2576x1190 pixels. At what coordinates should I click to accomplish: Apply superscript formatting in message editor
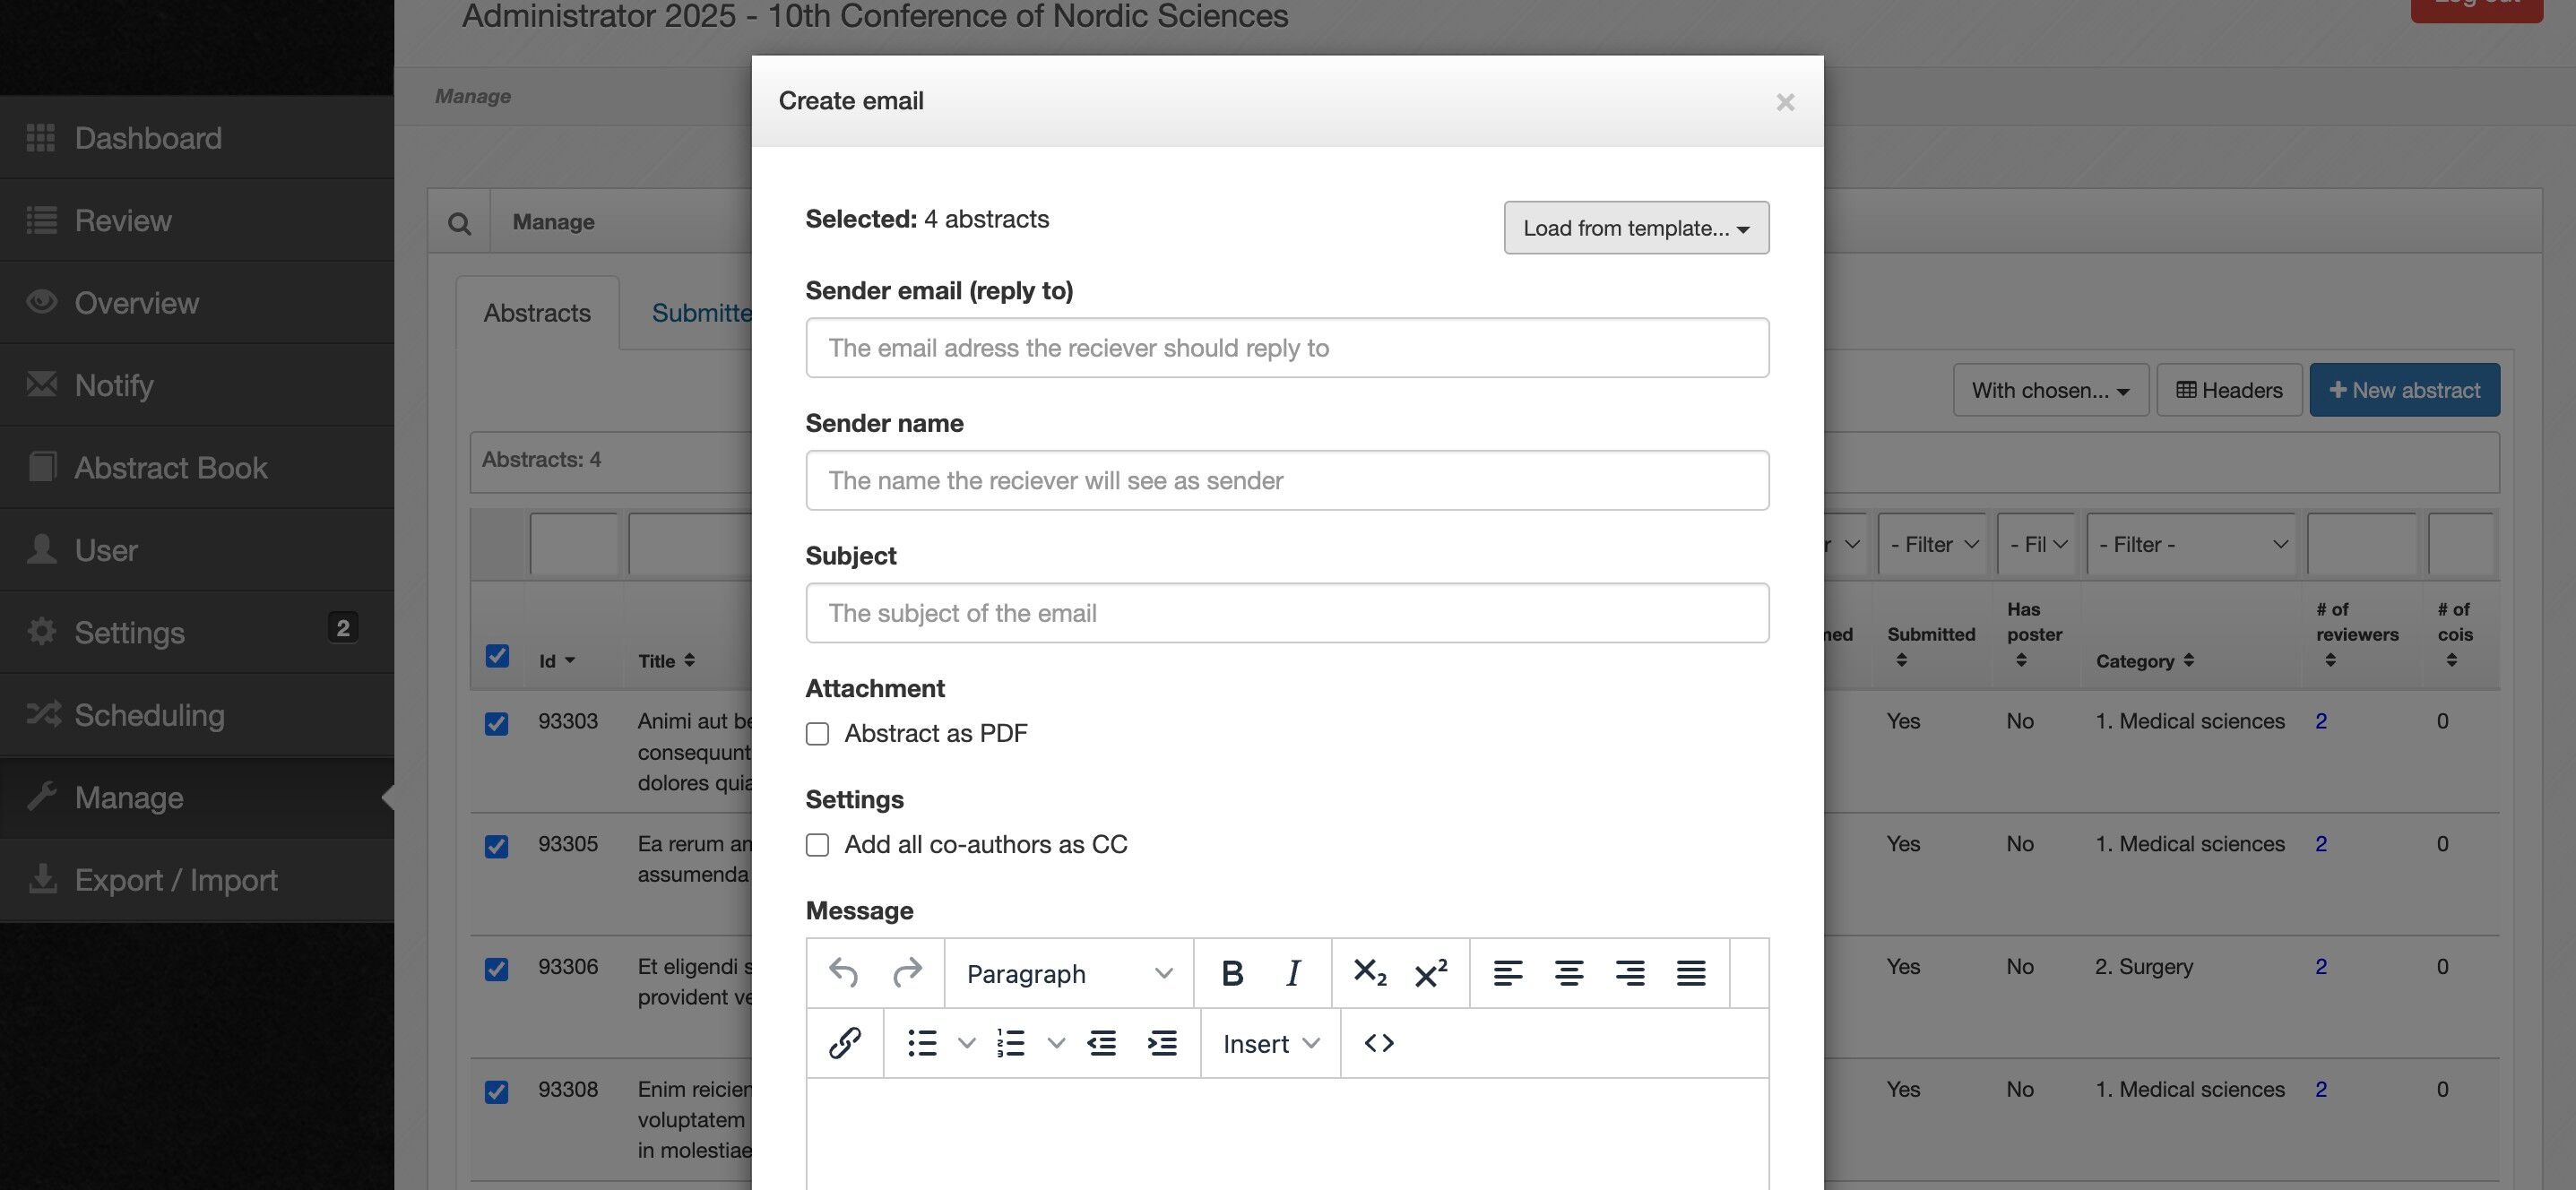[x=1430, y=973]
